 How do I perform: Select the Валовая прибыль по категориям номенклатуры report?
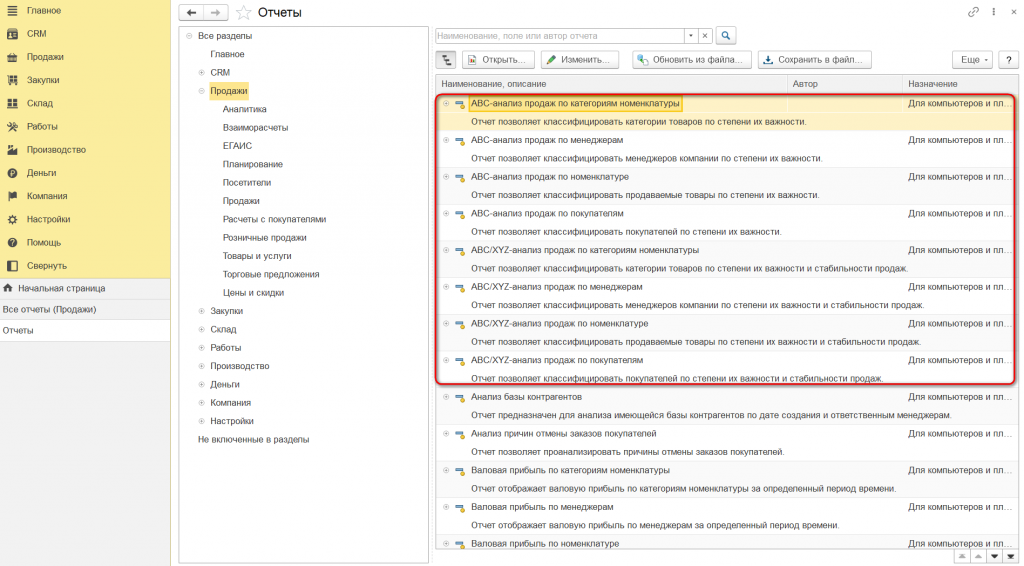(x=570, y=470)
